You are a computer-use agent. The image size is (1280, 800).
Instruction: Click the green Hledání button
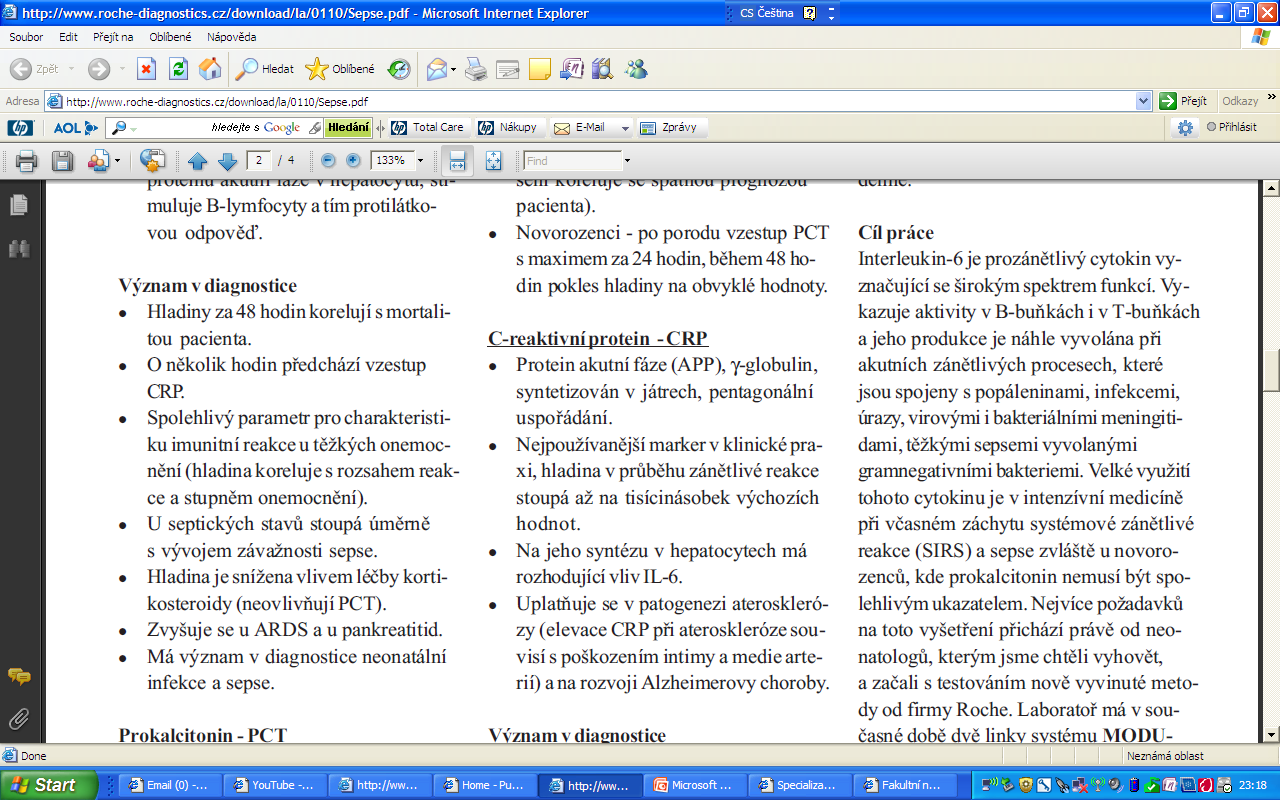[x=348, y=128]
